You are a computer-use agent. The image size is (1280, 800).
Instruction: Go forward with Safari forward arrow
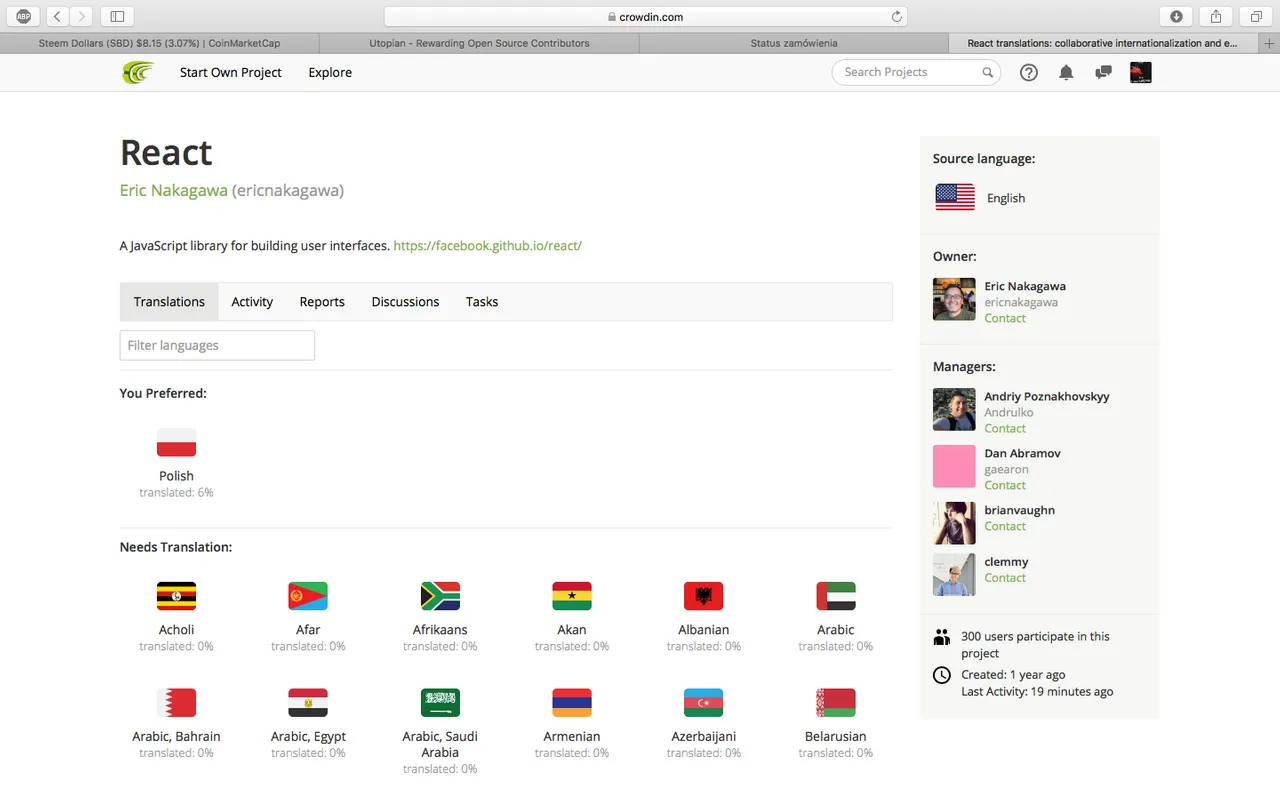pos(81,16)
